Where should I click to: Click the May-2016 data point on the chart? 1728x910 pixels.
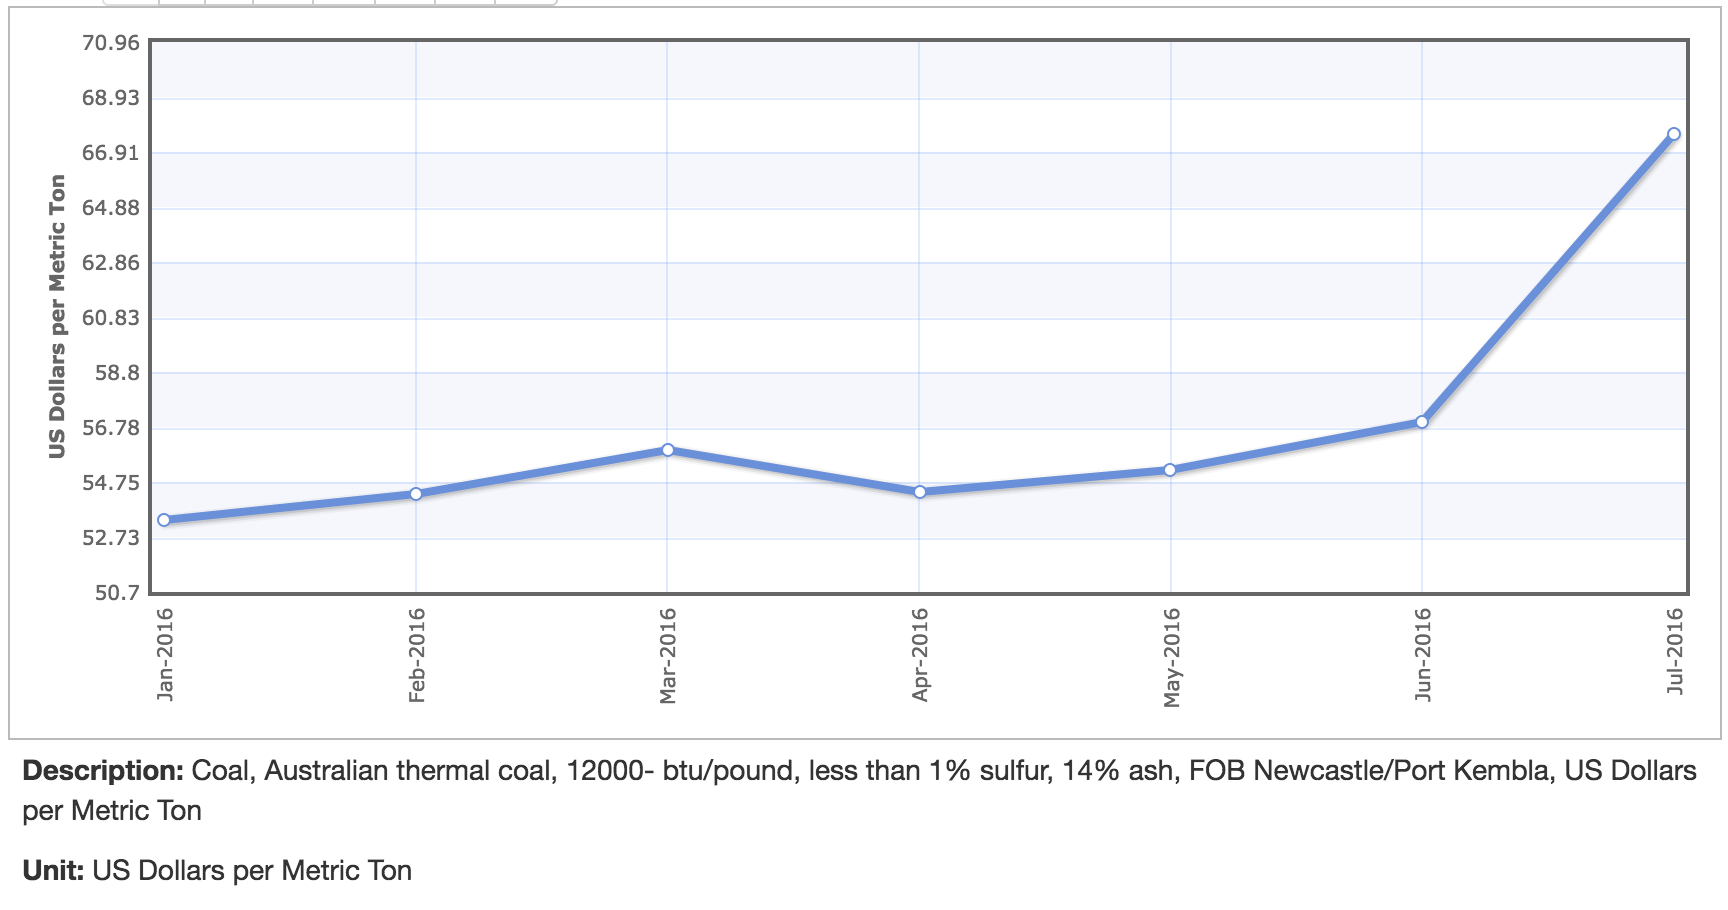point(1170,470)
